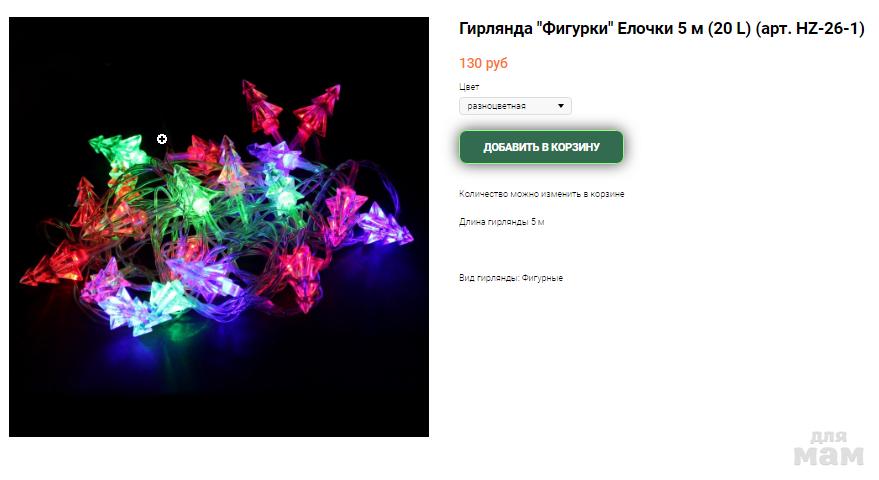Screen dimensions: 879x480
Task: Click the 'Вид гирлянды: Фигурные' line
Action: (511, 278)
